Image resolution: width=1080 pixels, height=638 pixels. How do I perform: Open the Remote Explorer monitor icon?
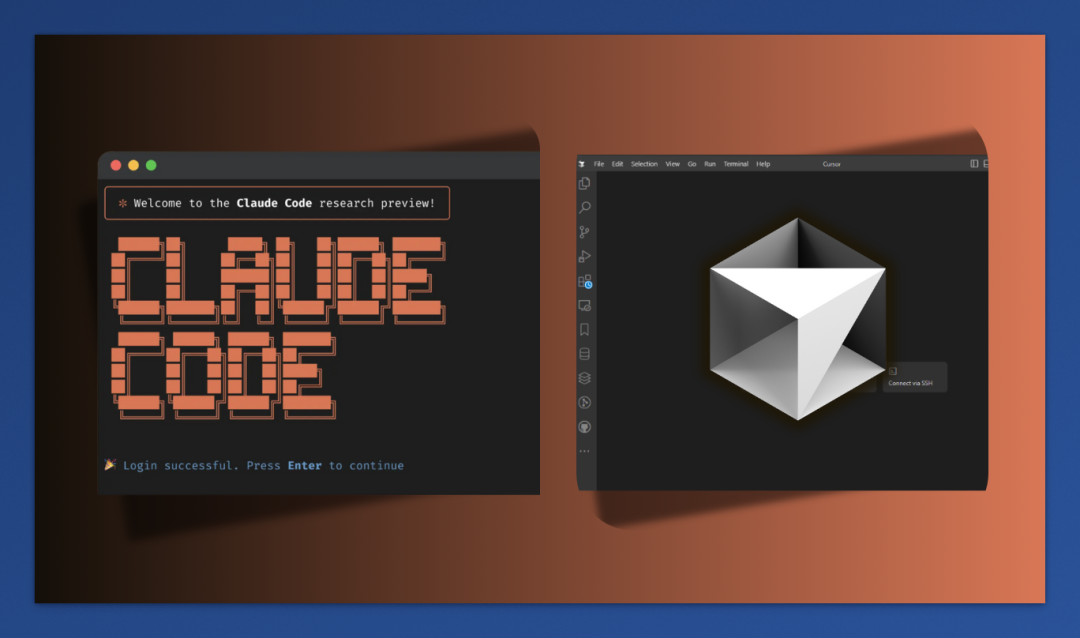584,305
